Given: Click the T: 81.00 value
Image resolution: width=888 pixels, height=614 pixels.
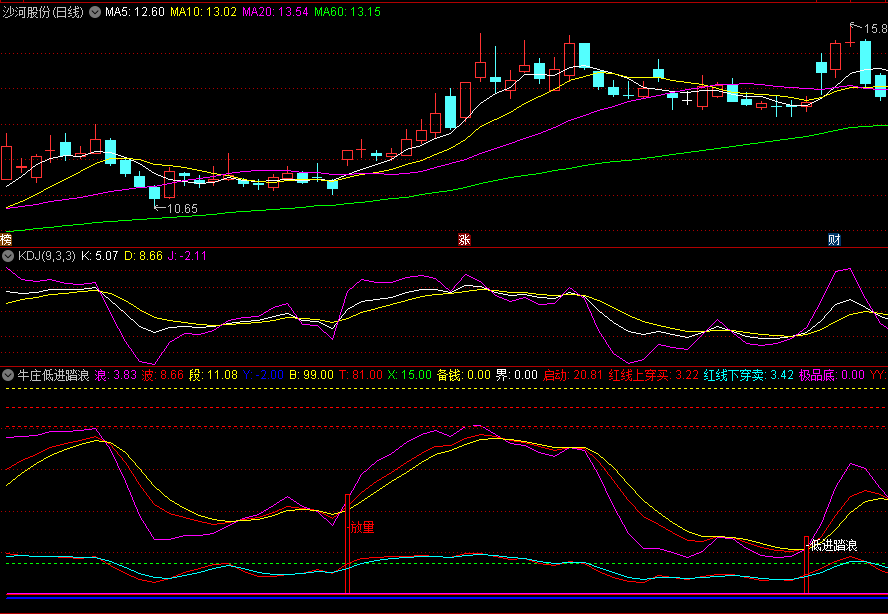Looking at the screenshot, I should 361,375.
